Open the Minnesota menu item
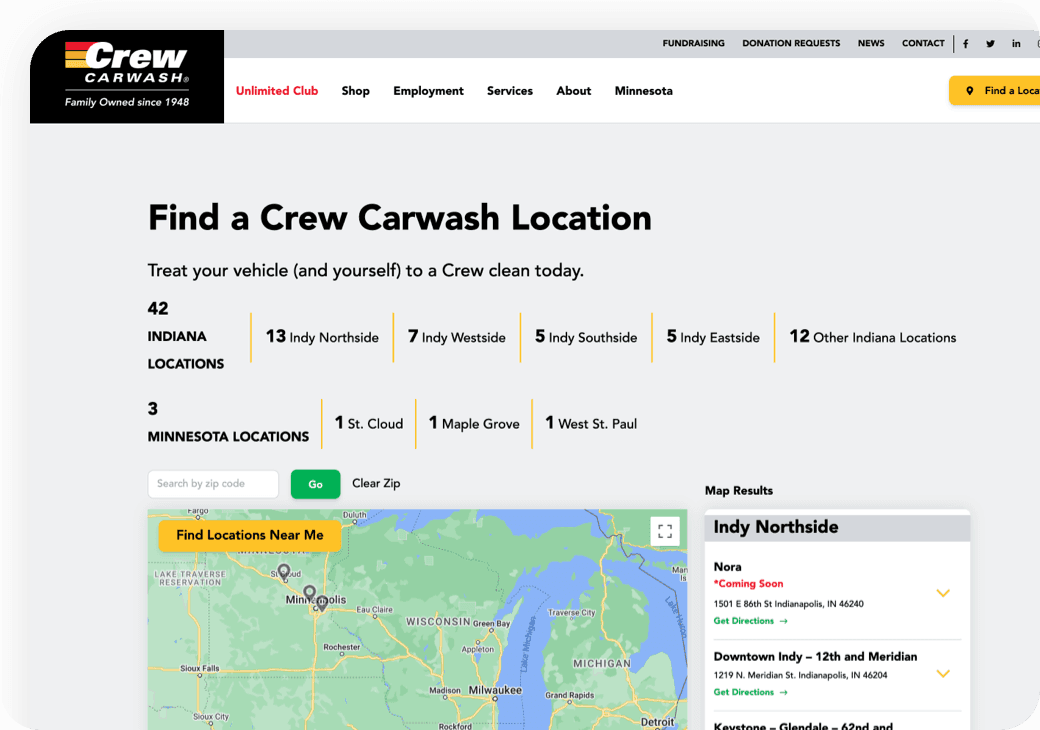This screenshot has height=730, width=1040. coord(643,91)
